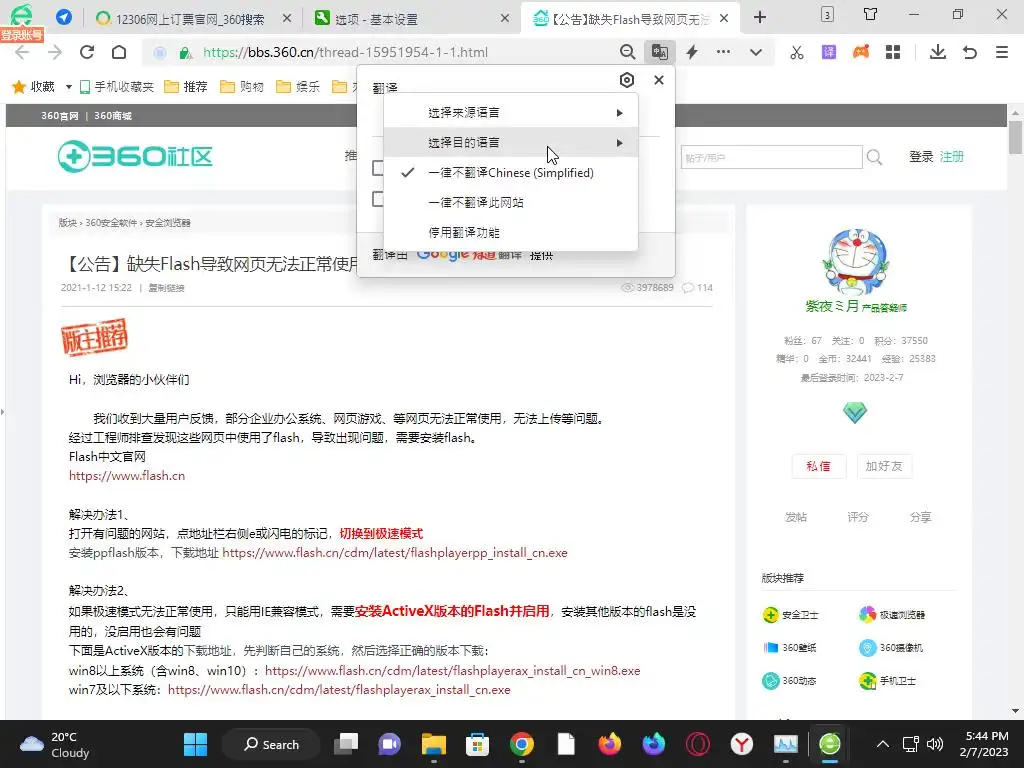Toggle 一律不翻译Chinese (Simplified) option
The width and height of the screenshot is (1024, 768).
tap(511, 172)
